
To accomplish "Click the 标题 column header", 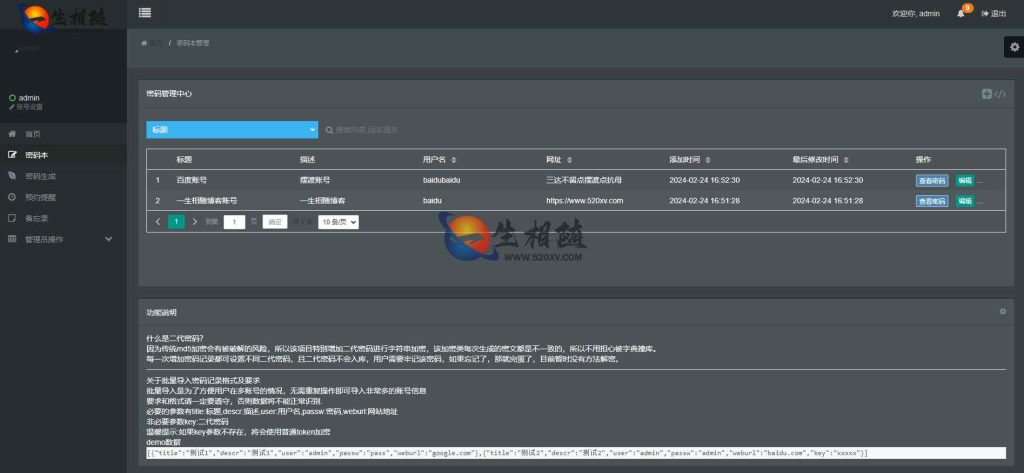I will 184,159.
